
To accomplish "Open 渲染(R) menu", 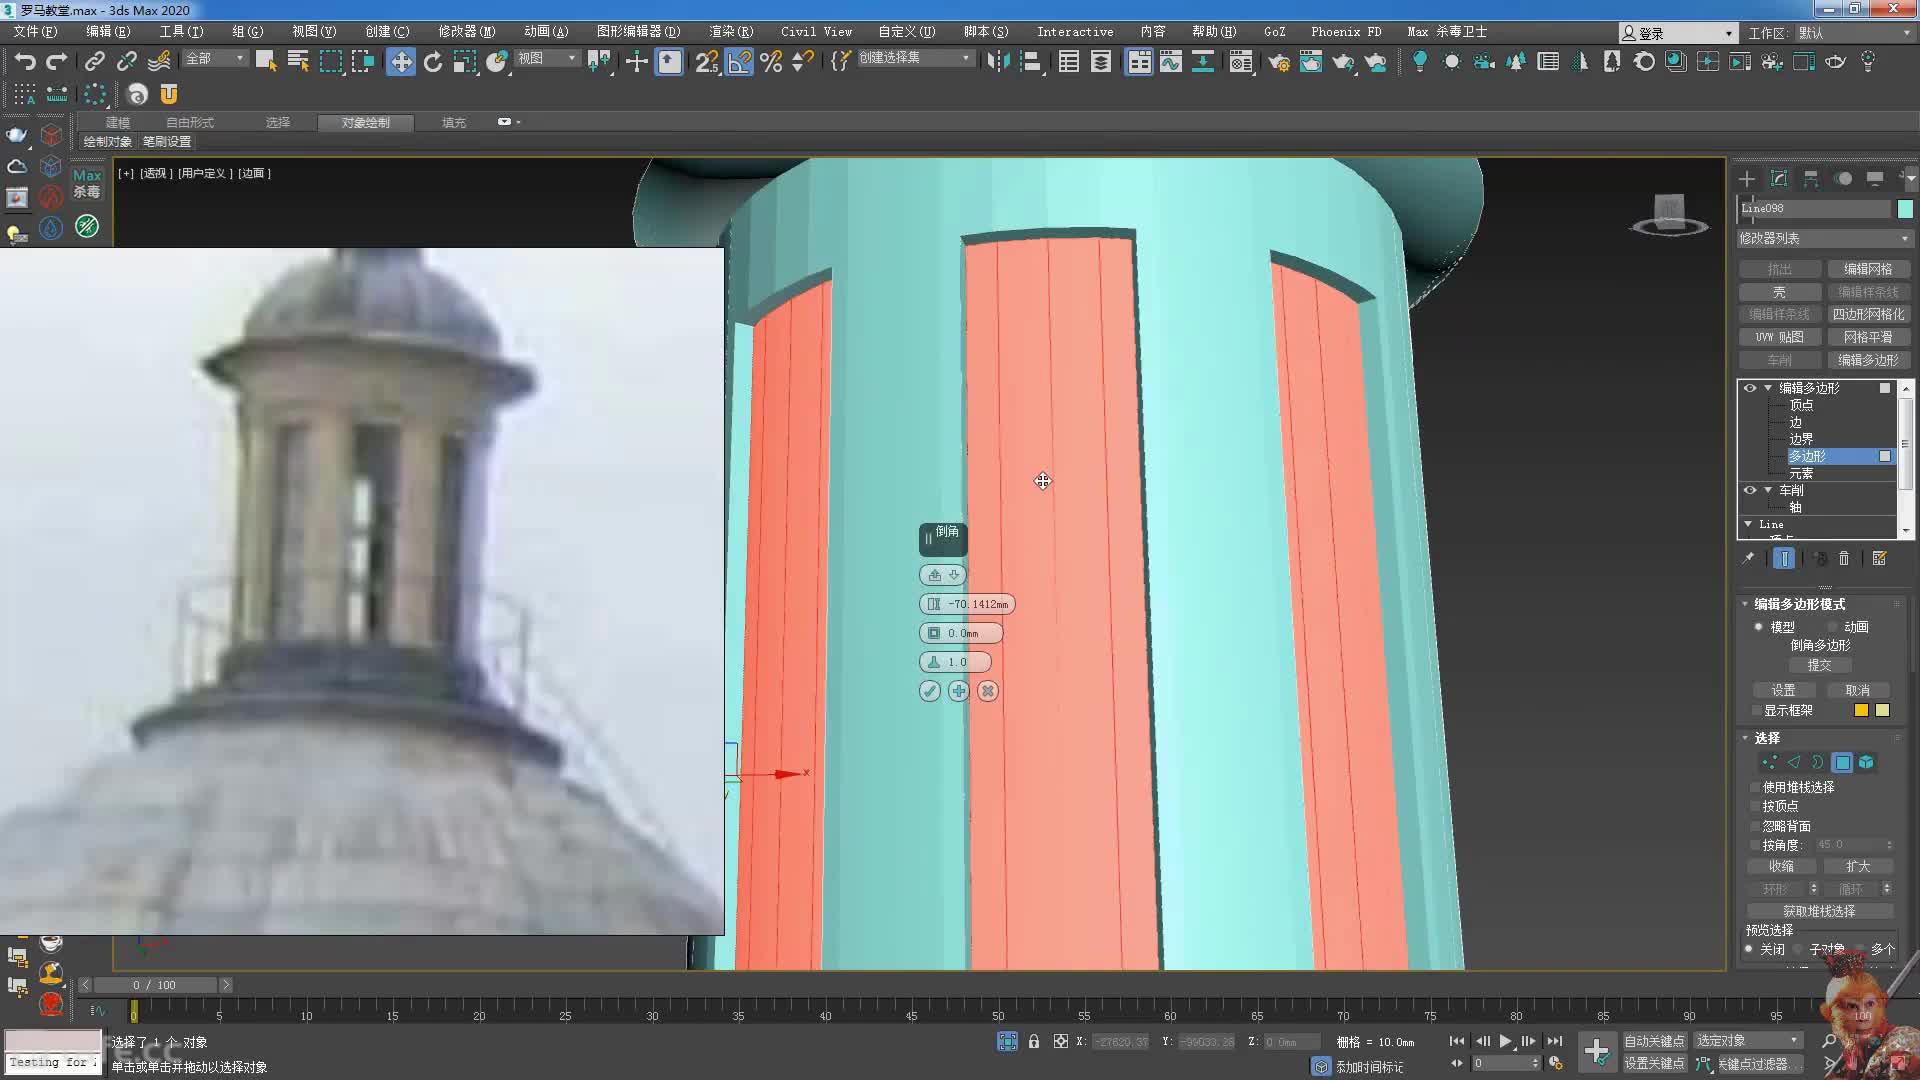I will click(731, 31).
